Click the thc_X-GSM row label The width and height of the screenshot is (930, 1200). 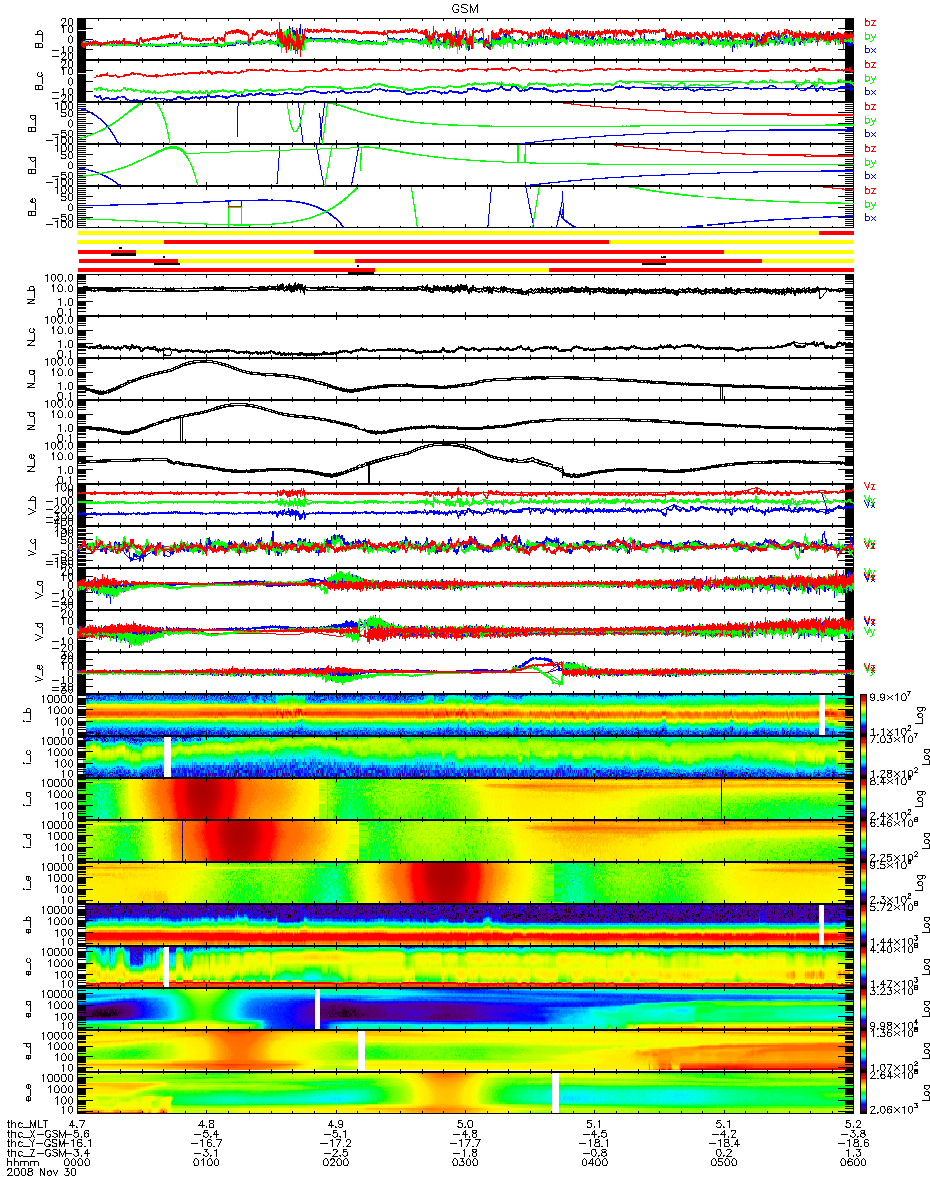[36, 1133]
